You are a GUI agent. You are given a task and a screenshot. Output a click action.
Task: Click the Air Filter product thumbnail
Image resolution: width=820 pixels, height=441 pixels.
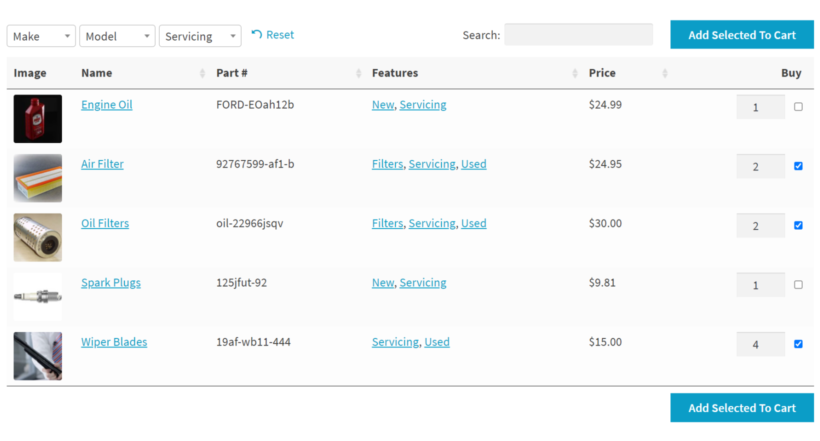[x=37, y=178]
